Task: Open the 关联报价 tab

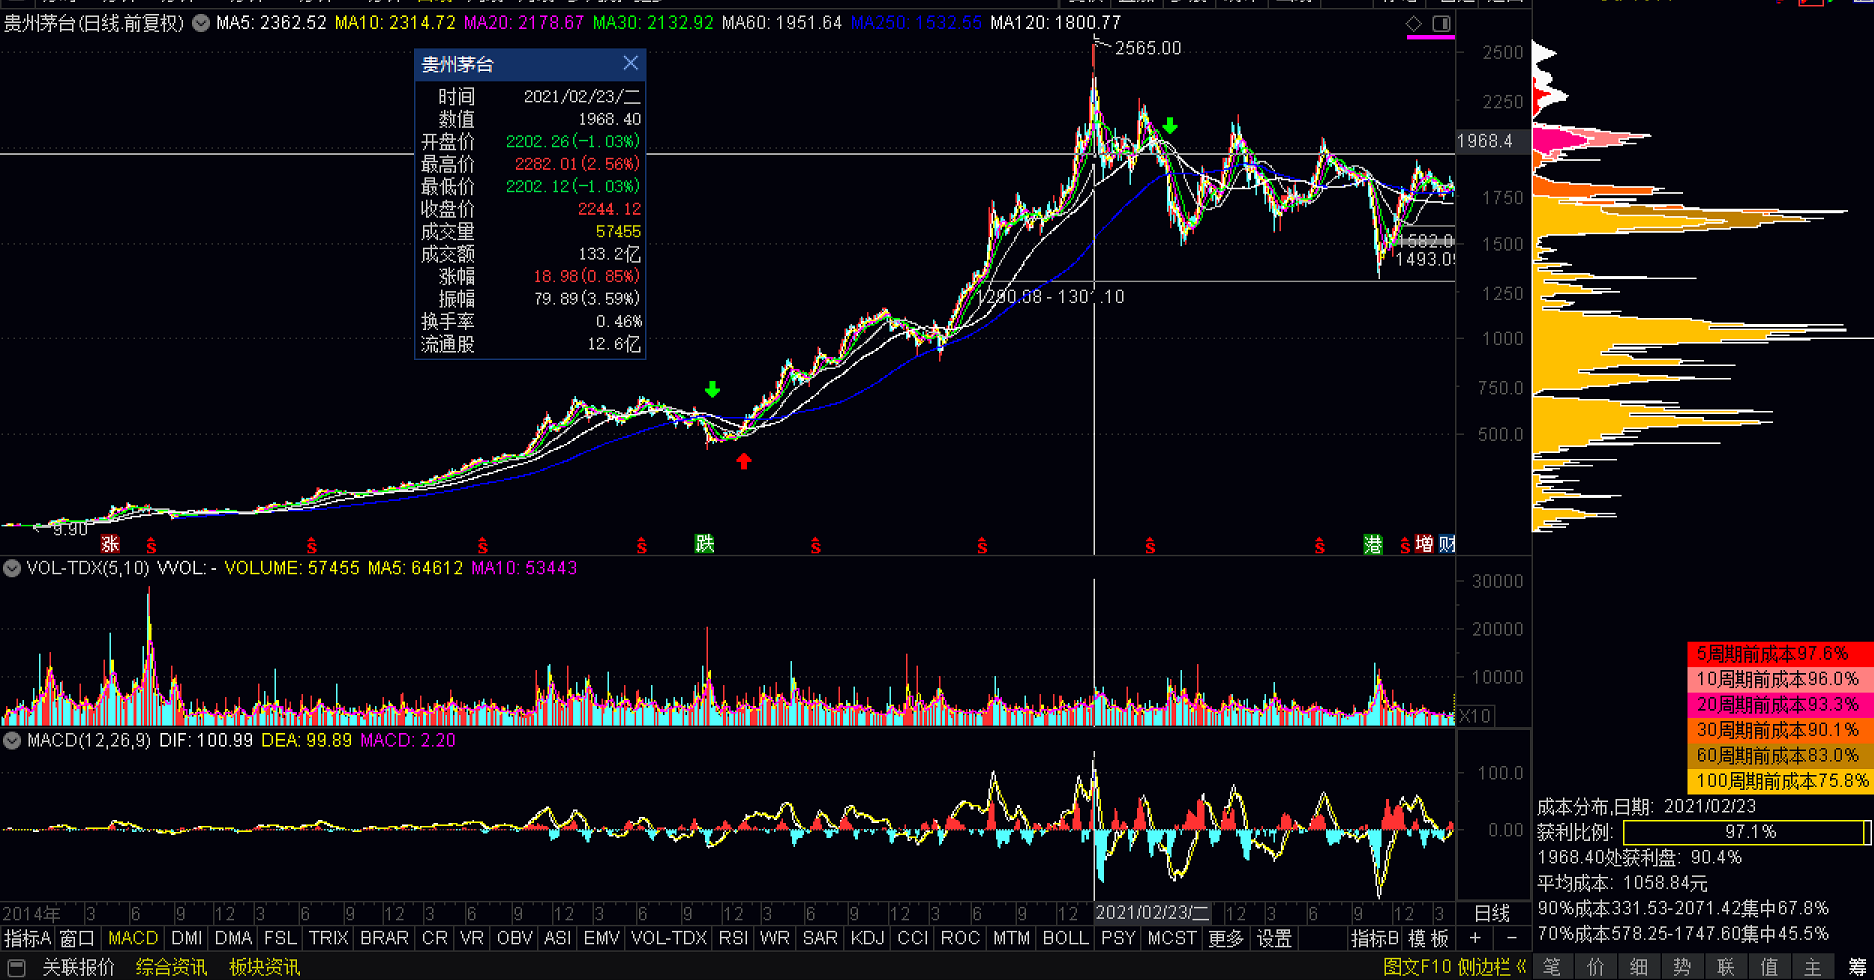Action: click(x=78, y=967)
